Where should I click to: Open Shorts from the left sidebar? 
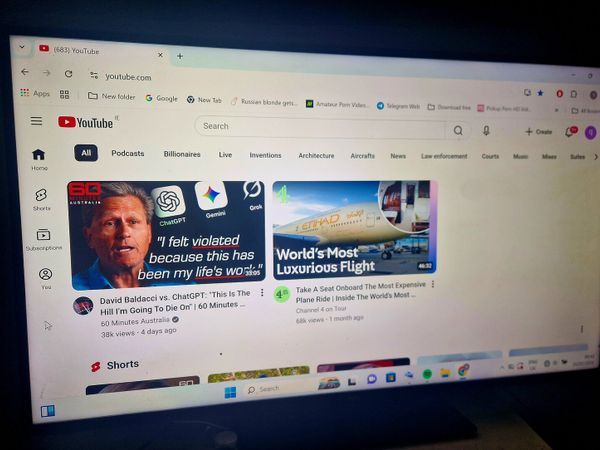point(41,199)
